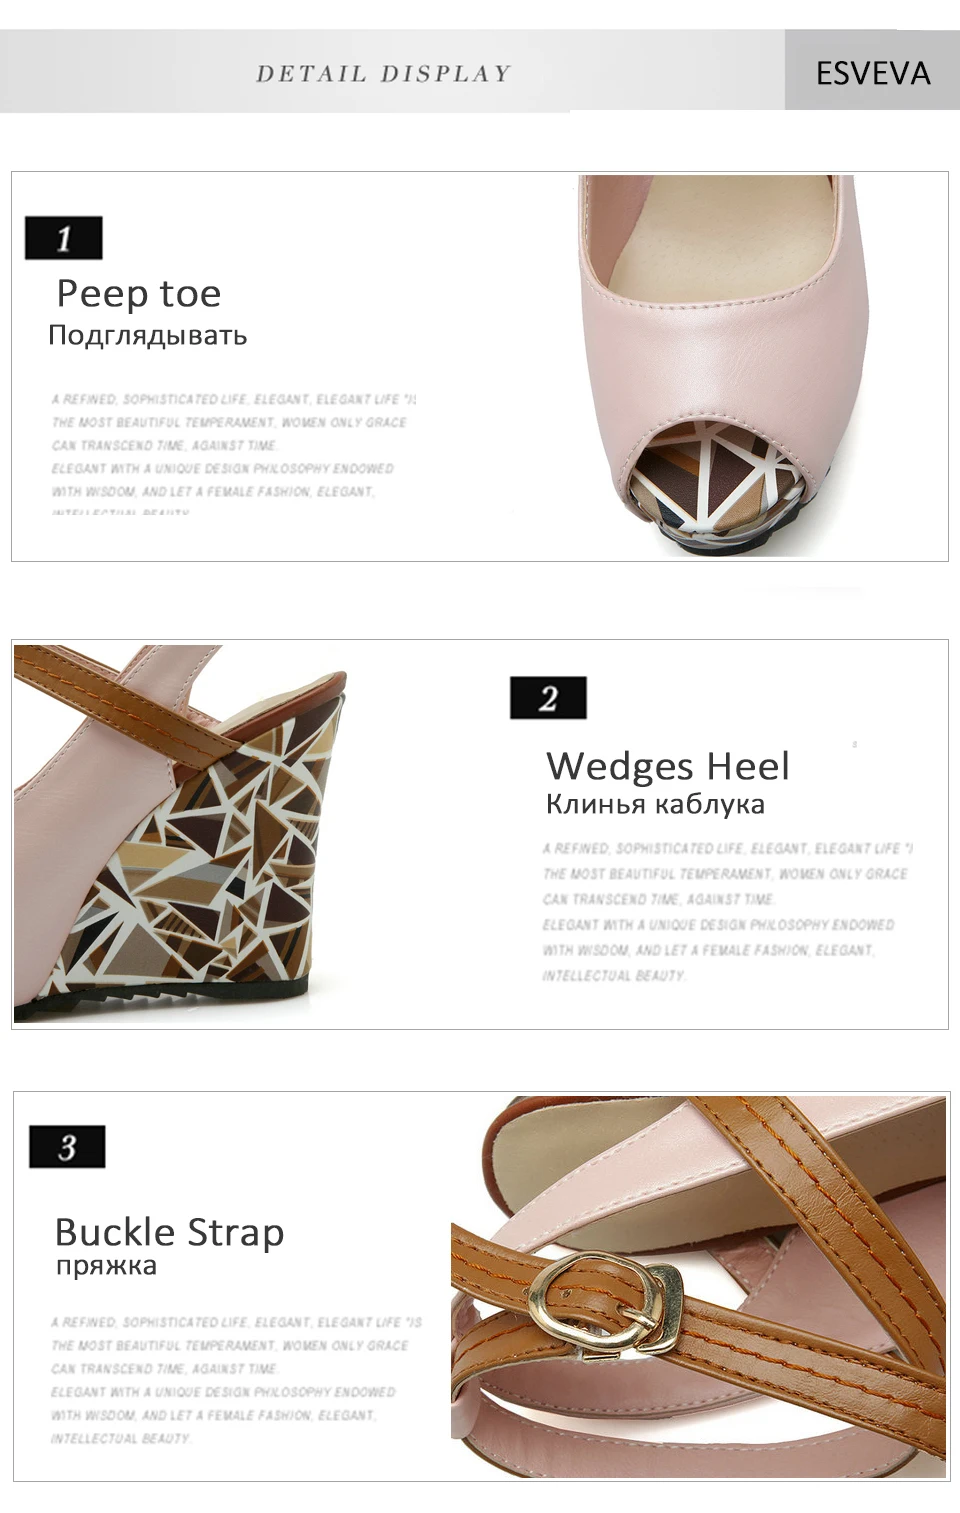Select the Peep toe heading
This screenshot has width=960, height=1513.
[138, 293]
